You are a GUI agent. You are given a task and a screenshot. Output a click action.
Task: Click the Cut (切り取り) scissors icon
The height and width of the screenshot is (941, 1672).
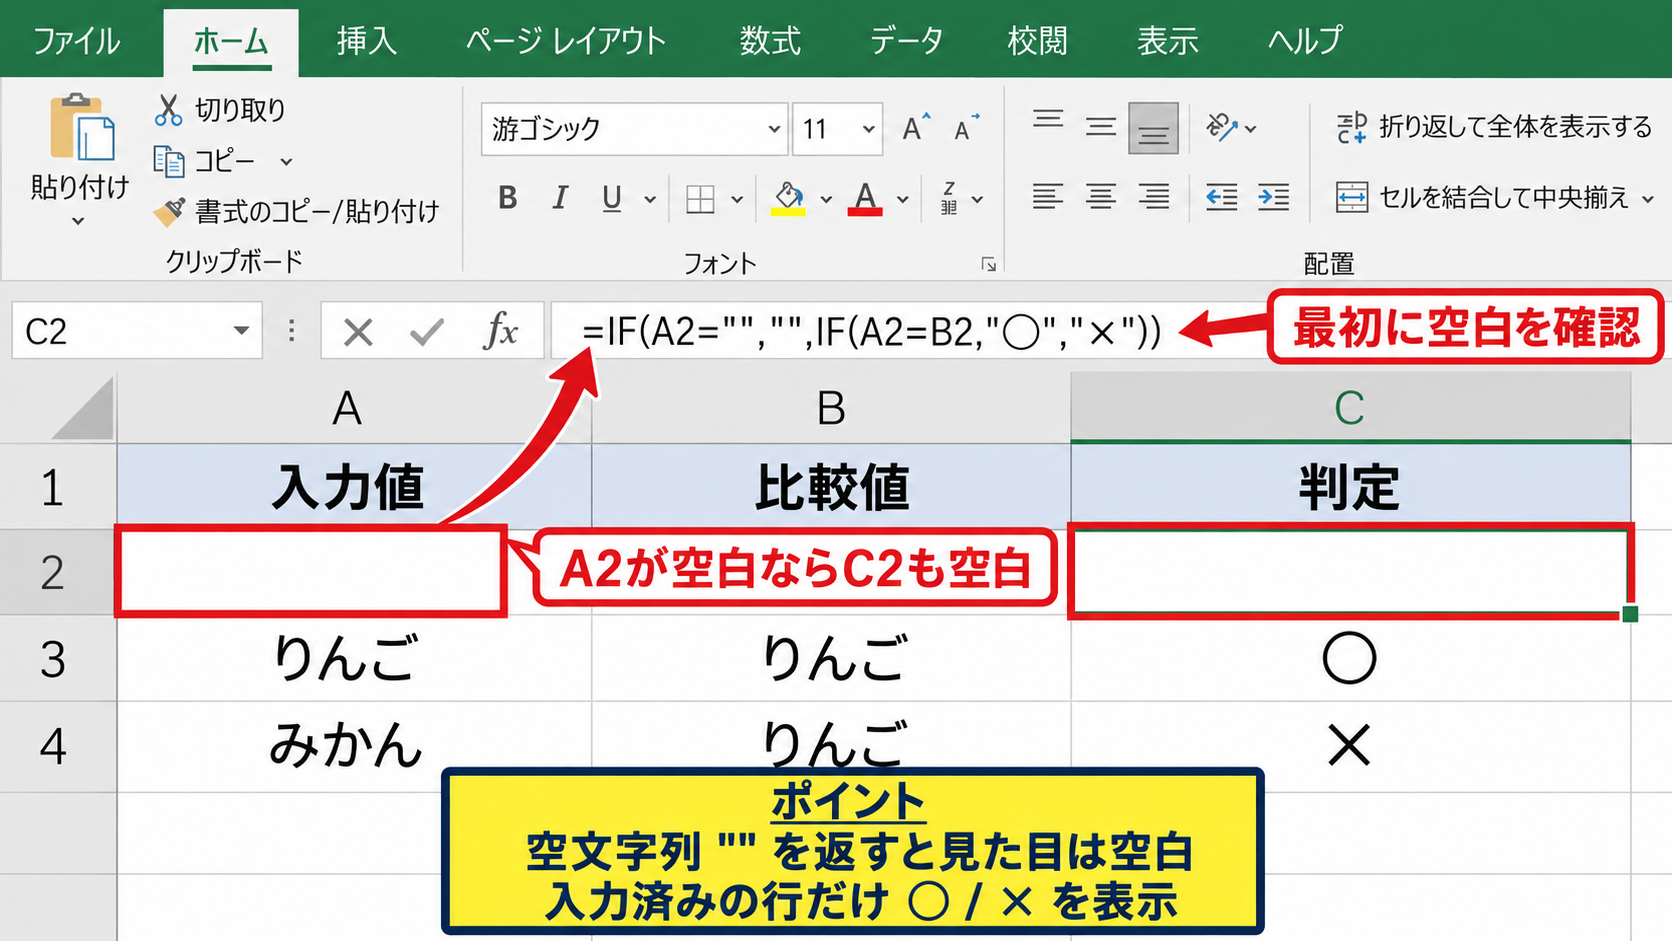pos(168,110)
